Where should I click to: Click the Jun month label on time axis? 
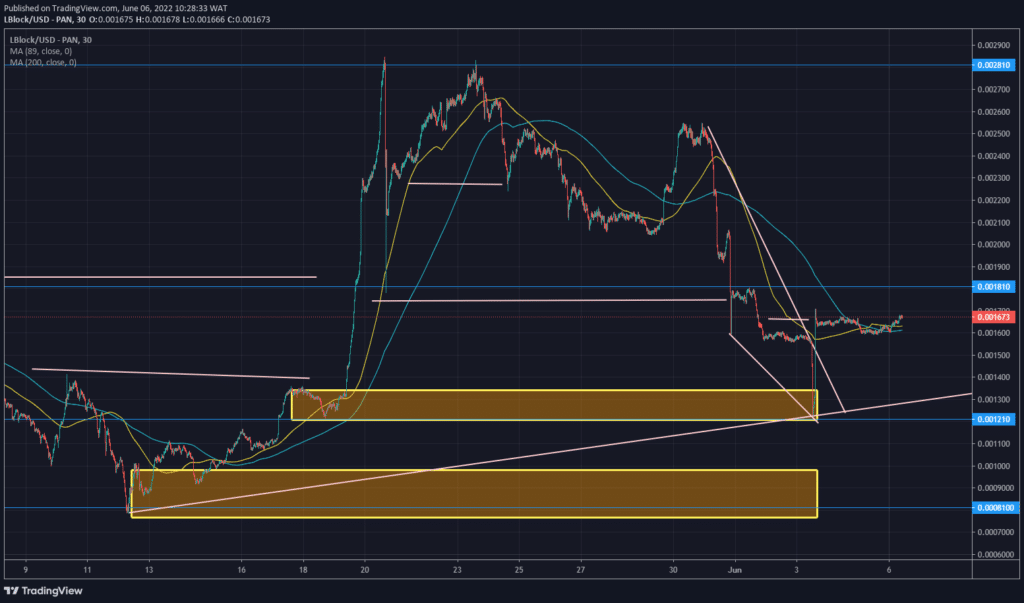[735, 570]
